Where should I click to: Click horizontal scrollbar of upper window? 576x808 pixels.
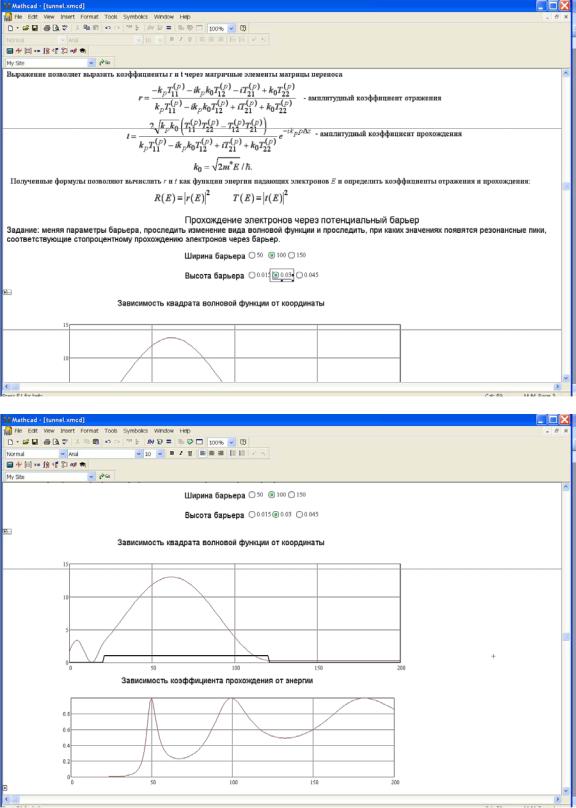(282, 386)
